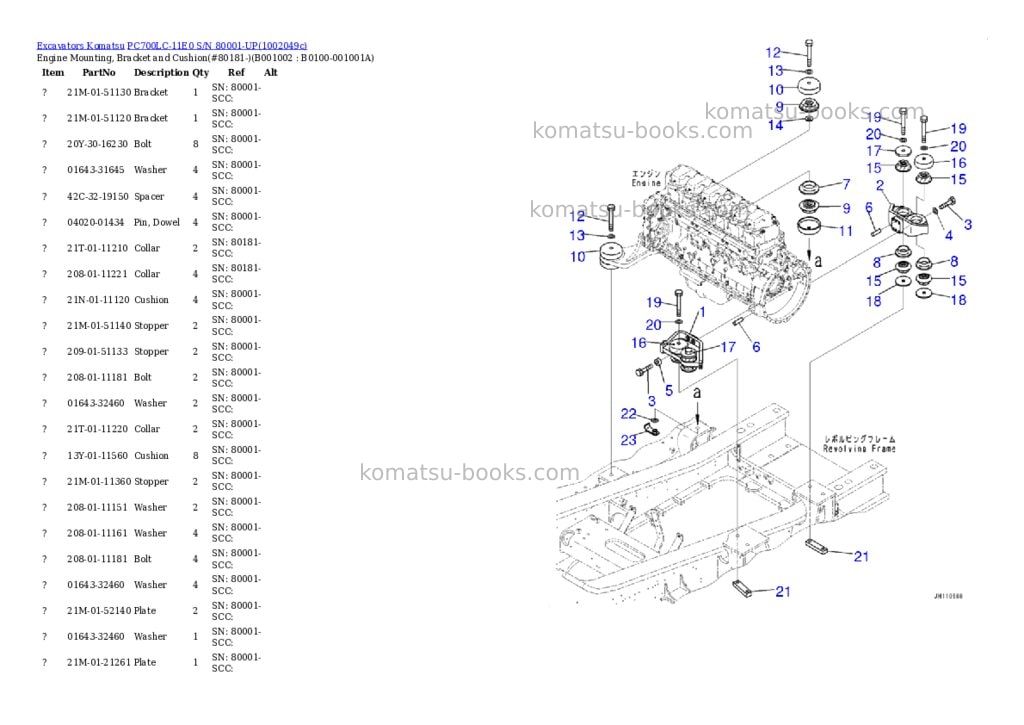This screenshot has height=725, width=1024.
Task: Select part number 21M-01-21261
Action: pyautogui.click(x=99, y=663)
